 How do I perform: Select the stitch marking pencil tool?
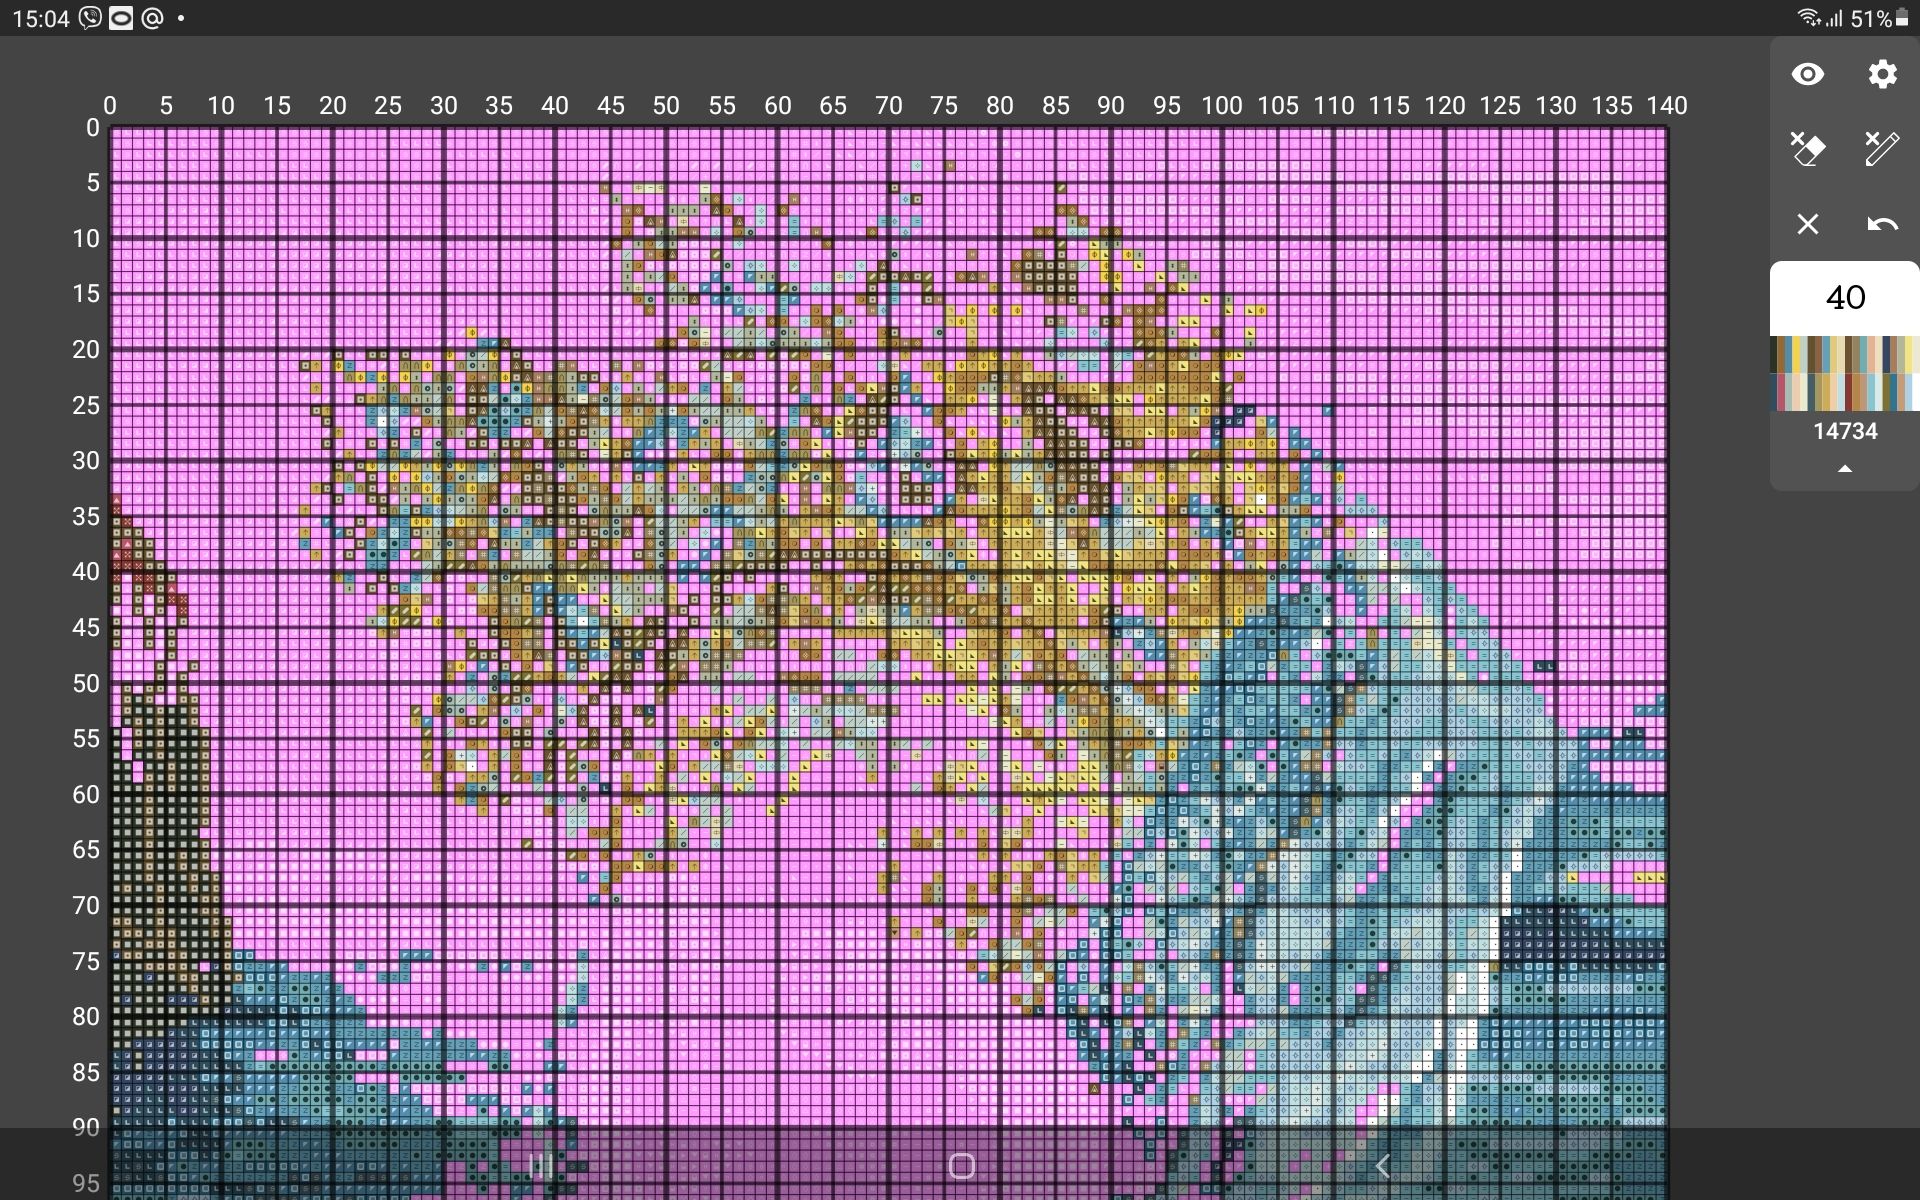tap(1882, 149)
